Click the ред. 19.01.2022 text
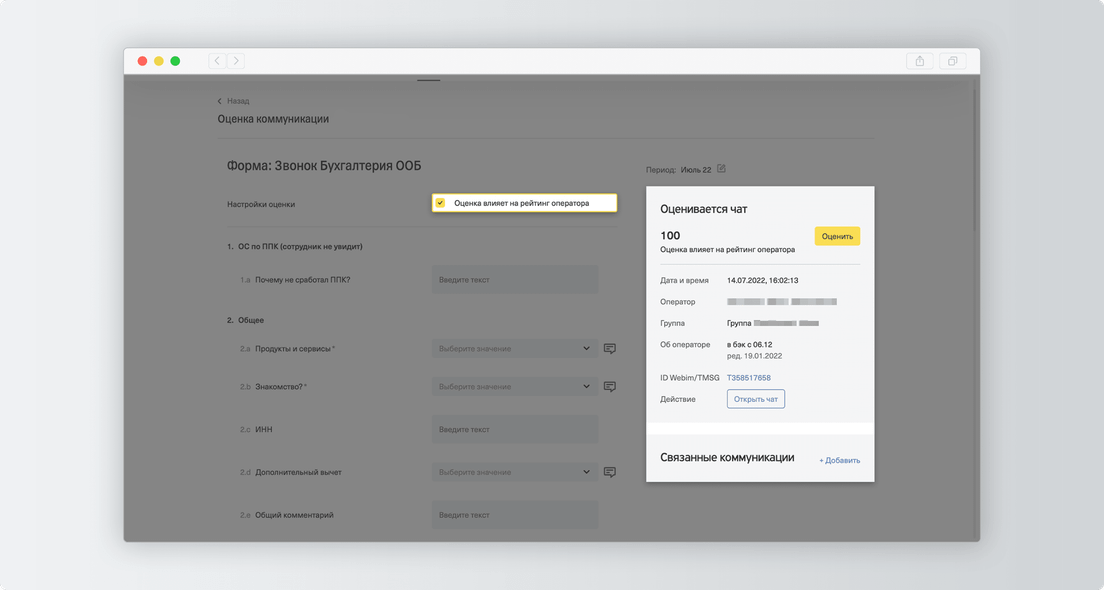The image size is (1104, 590). [755, 356]
